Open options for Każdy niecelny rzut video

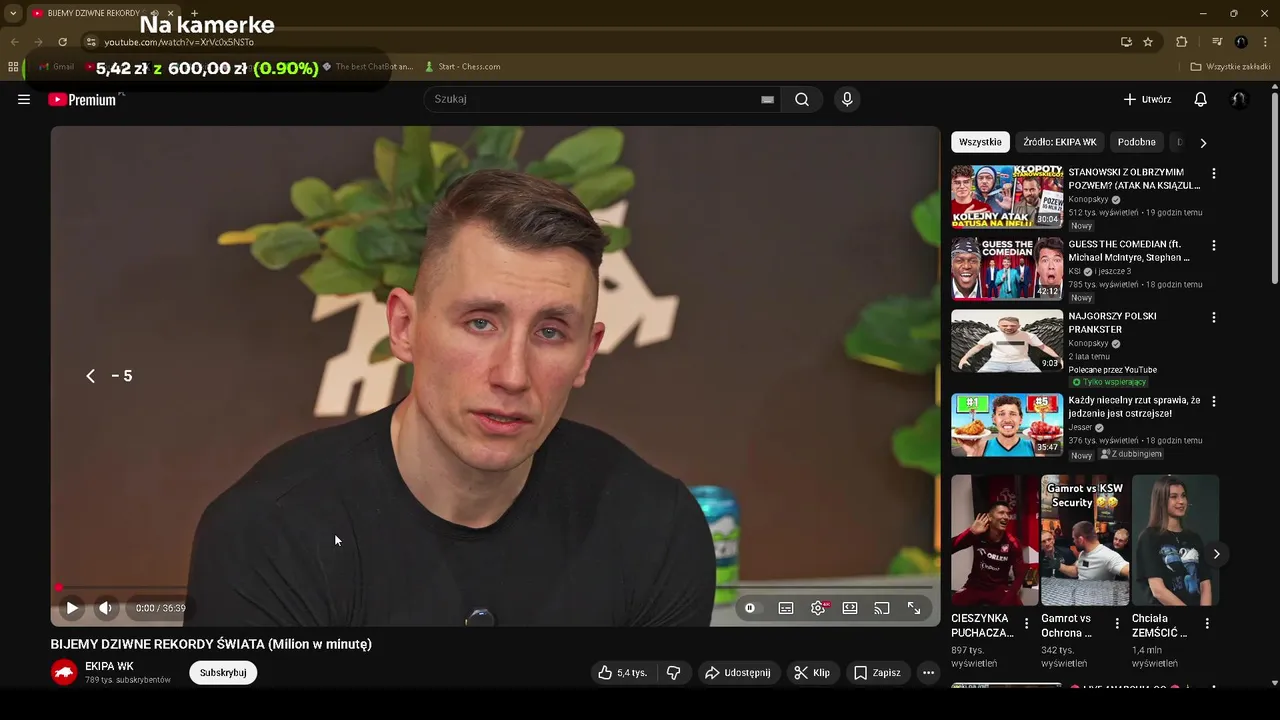point(1214,401)
